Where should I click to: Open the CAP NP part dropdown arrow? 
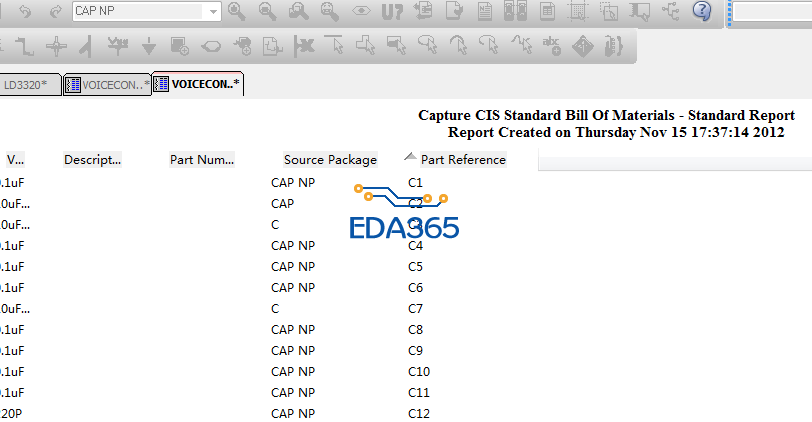pos(213,11)
